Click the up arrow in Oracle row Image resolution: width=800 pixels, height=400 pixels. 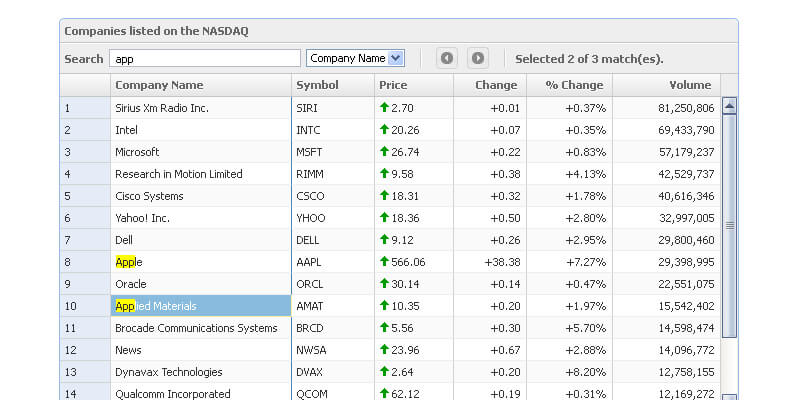pos(384,284)
